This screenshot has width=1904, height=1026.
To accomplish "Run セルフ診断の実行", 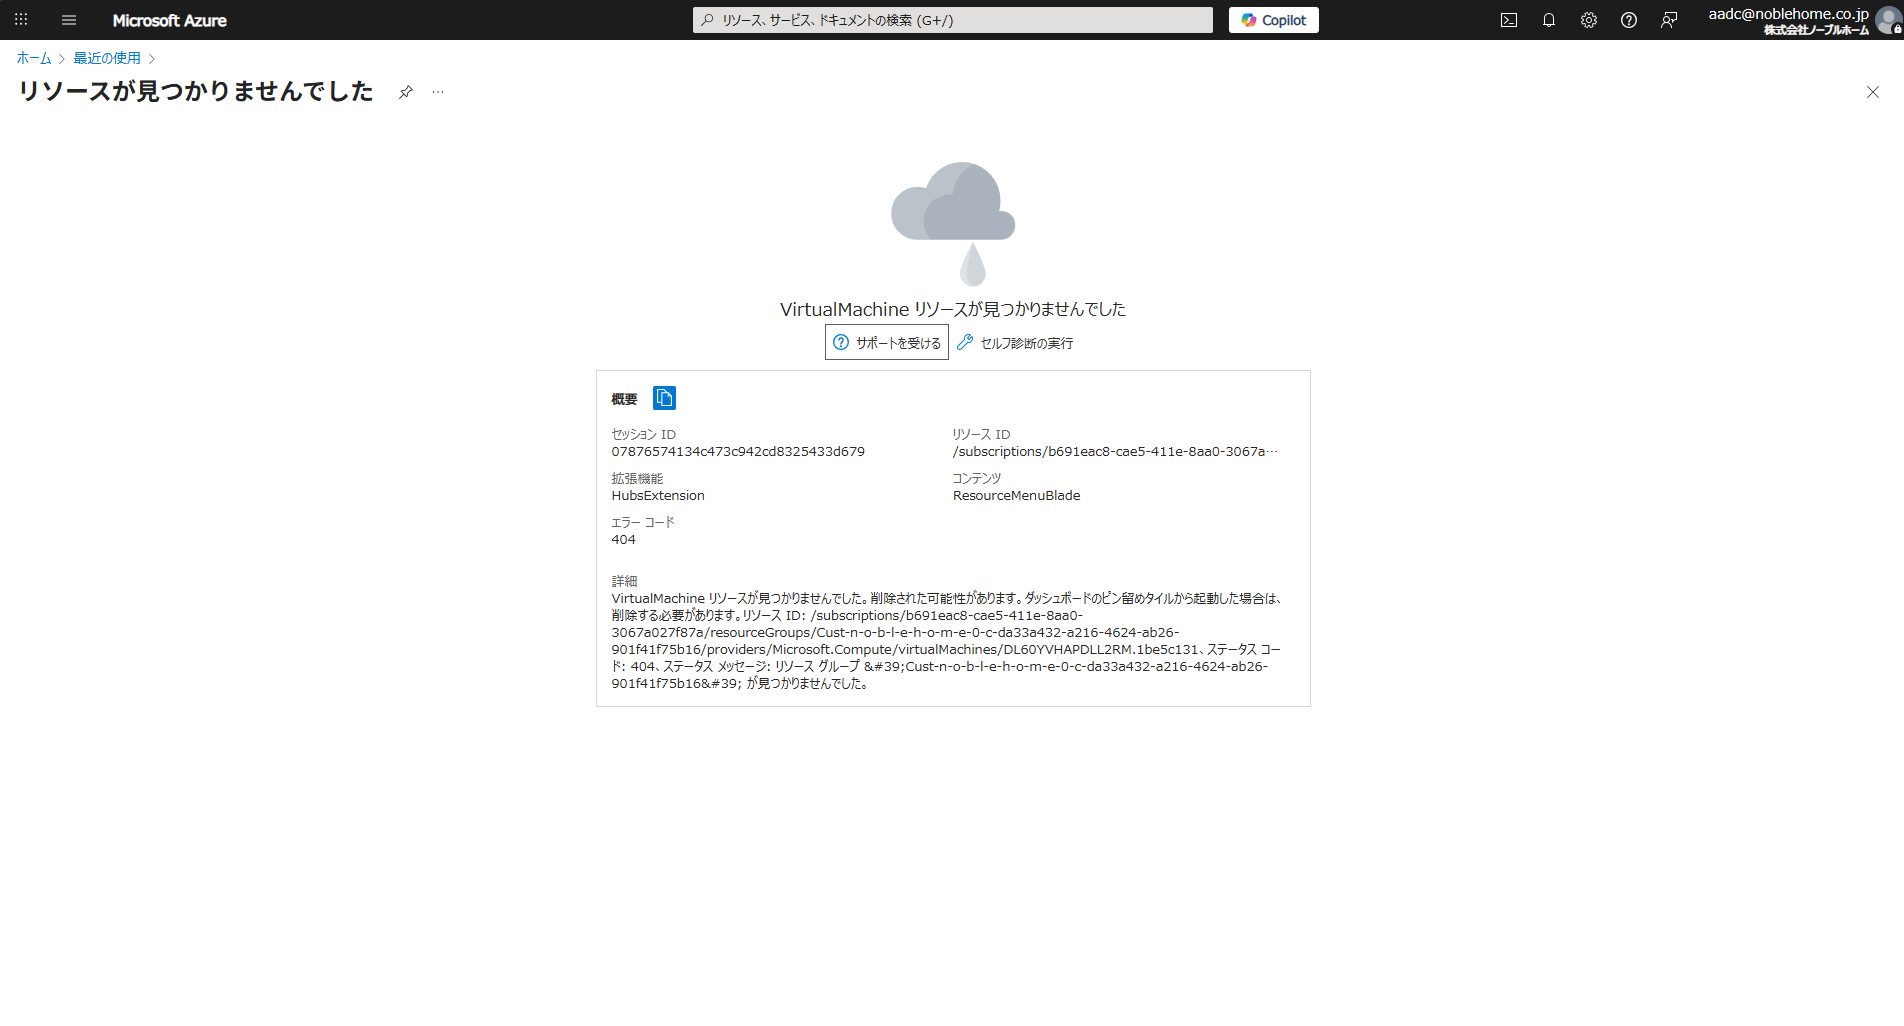I will click(x=1015, y=342).
